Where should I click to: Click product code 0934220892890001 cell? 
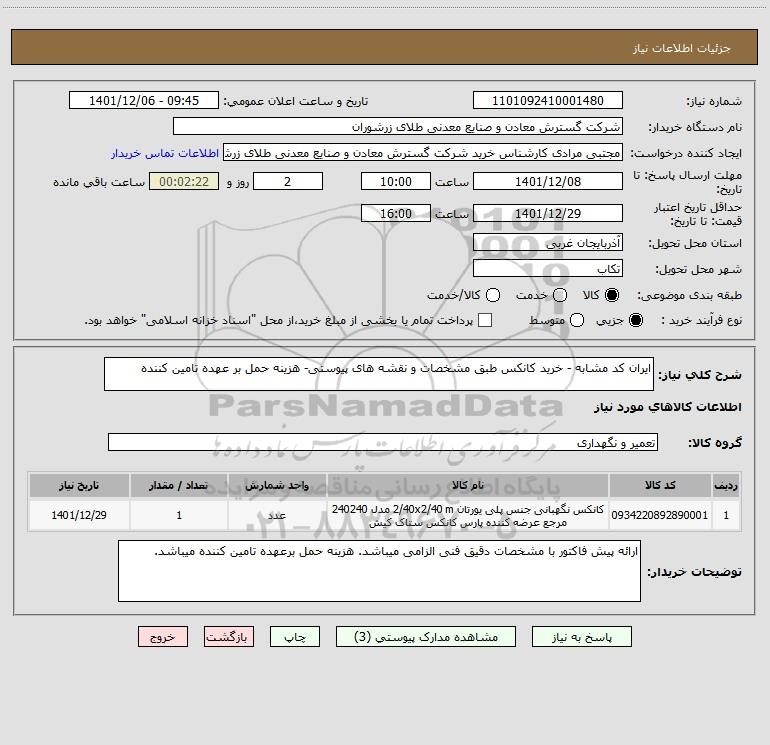point(660,515)
